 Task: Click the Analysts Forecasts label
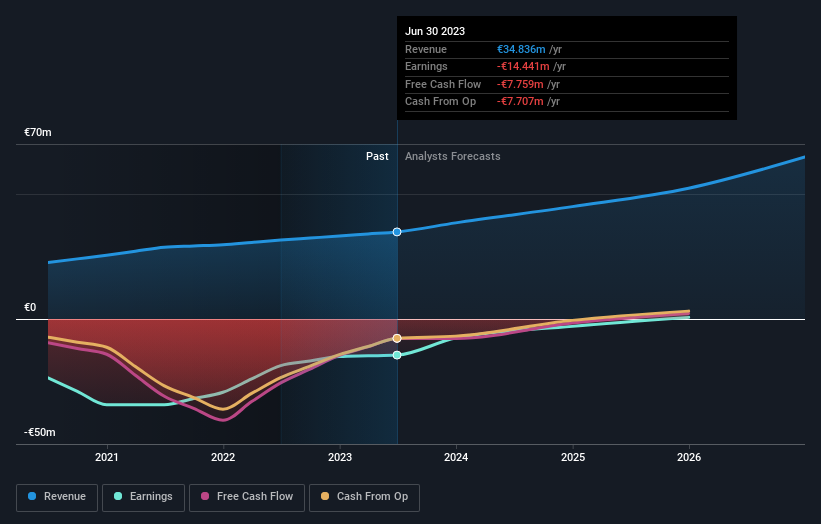tap(452, 156)
